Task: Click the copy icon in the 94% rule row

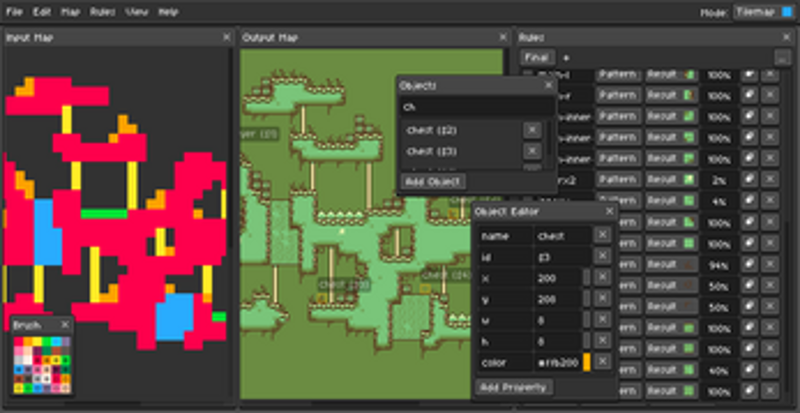Action: click(749, 264)
